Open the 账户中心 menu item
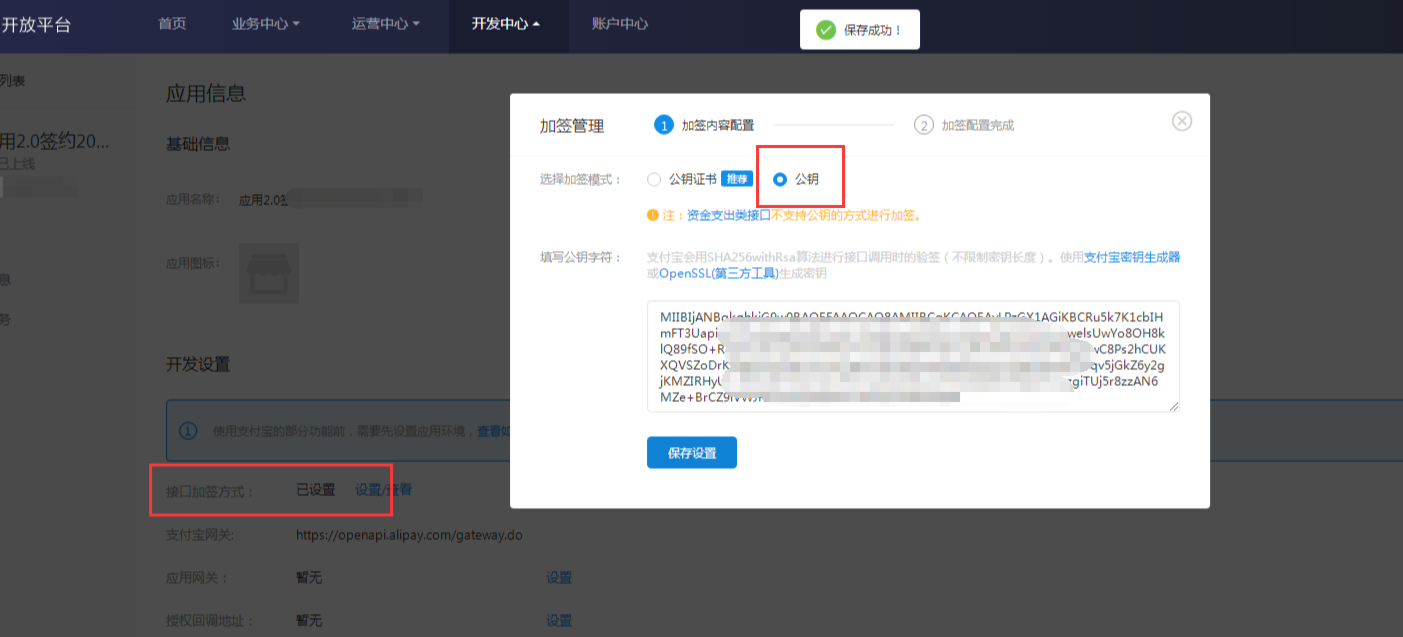The width and height of the screenshot is (1403, 637). pos(619,24)
